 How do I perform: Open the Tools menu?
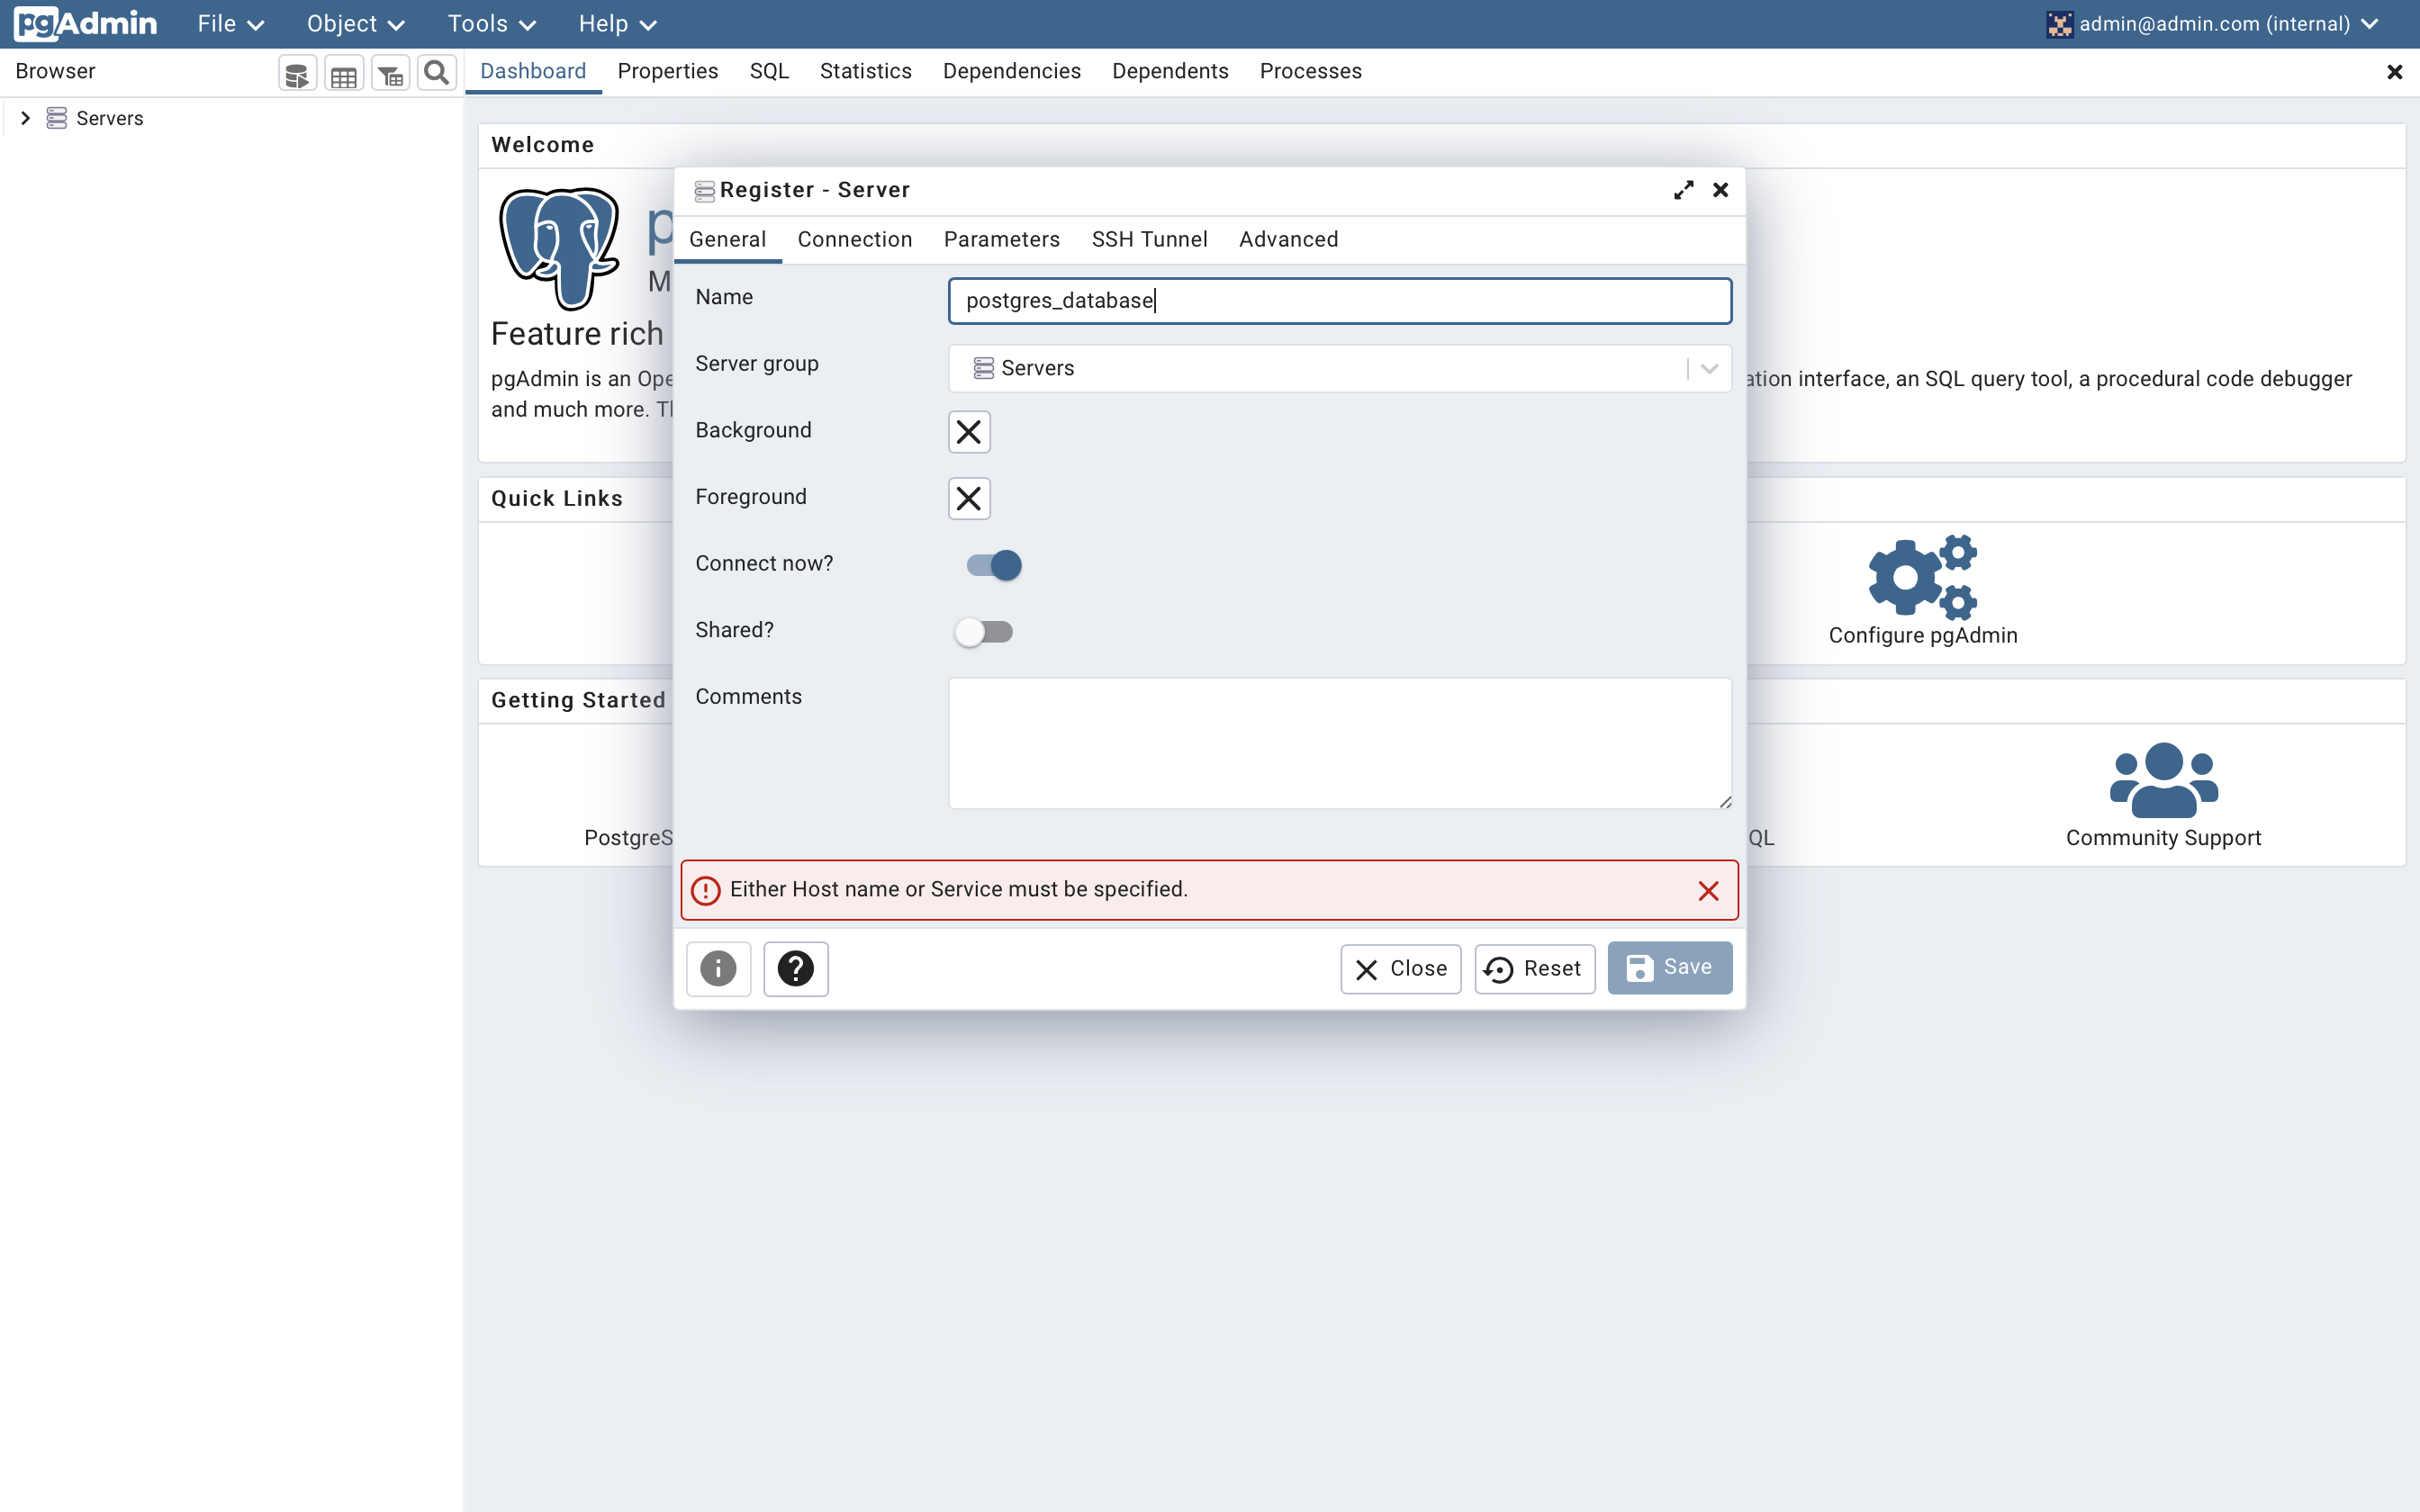[x=491, y=24]
